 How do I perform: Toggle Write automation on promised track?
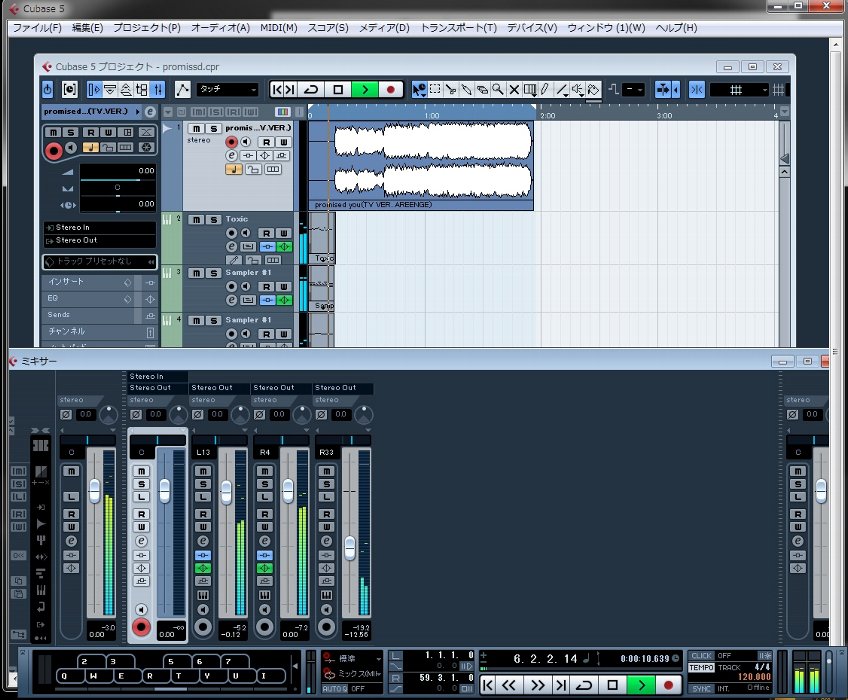pyautogui.click(x=283, y=142)
